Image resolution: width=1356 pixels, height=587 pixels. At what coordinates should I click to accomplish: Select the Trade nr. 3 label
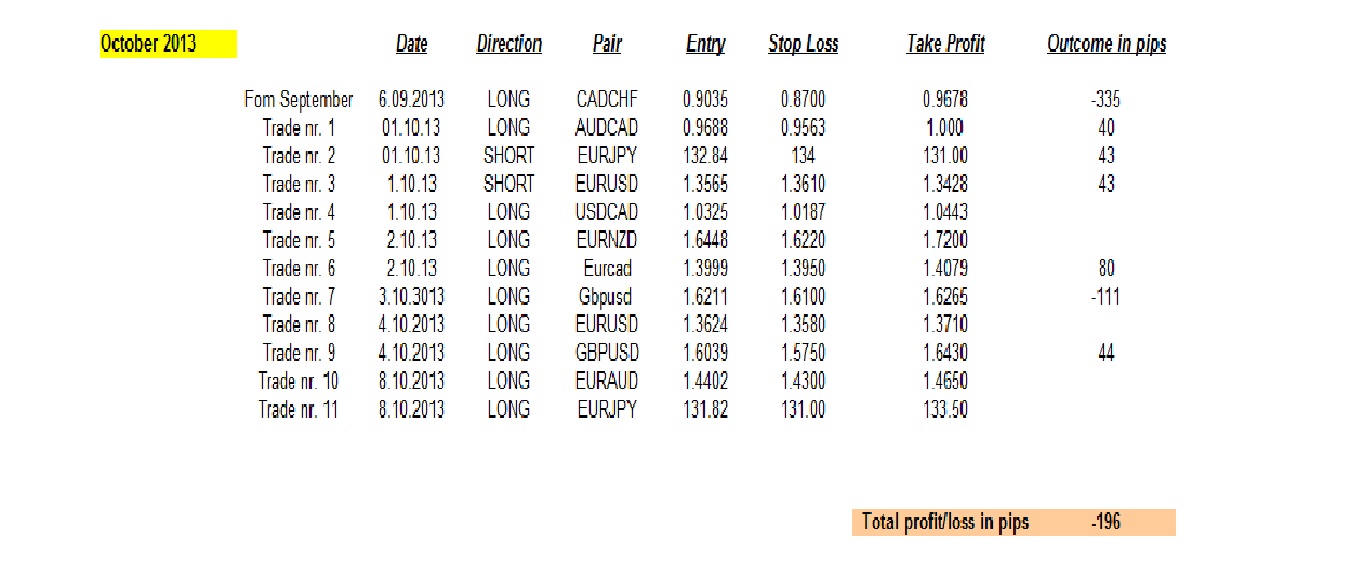point(299,184)
